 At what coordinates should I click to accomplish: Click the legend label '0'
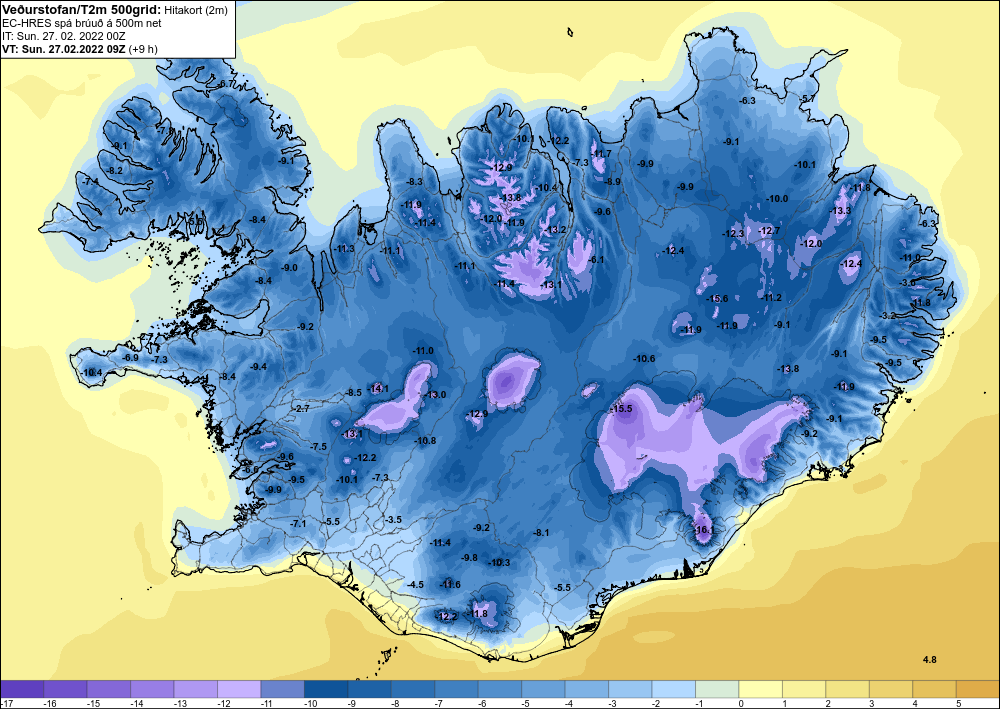pos(741,703)
